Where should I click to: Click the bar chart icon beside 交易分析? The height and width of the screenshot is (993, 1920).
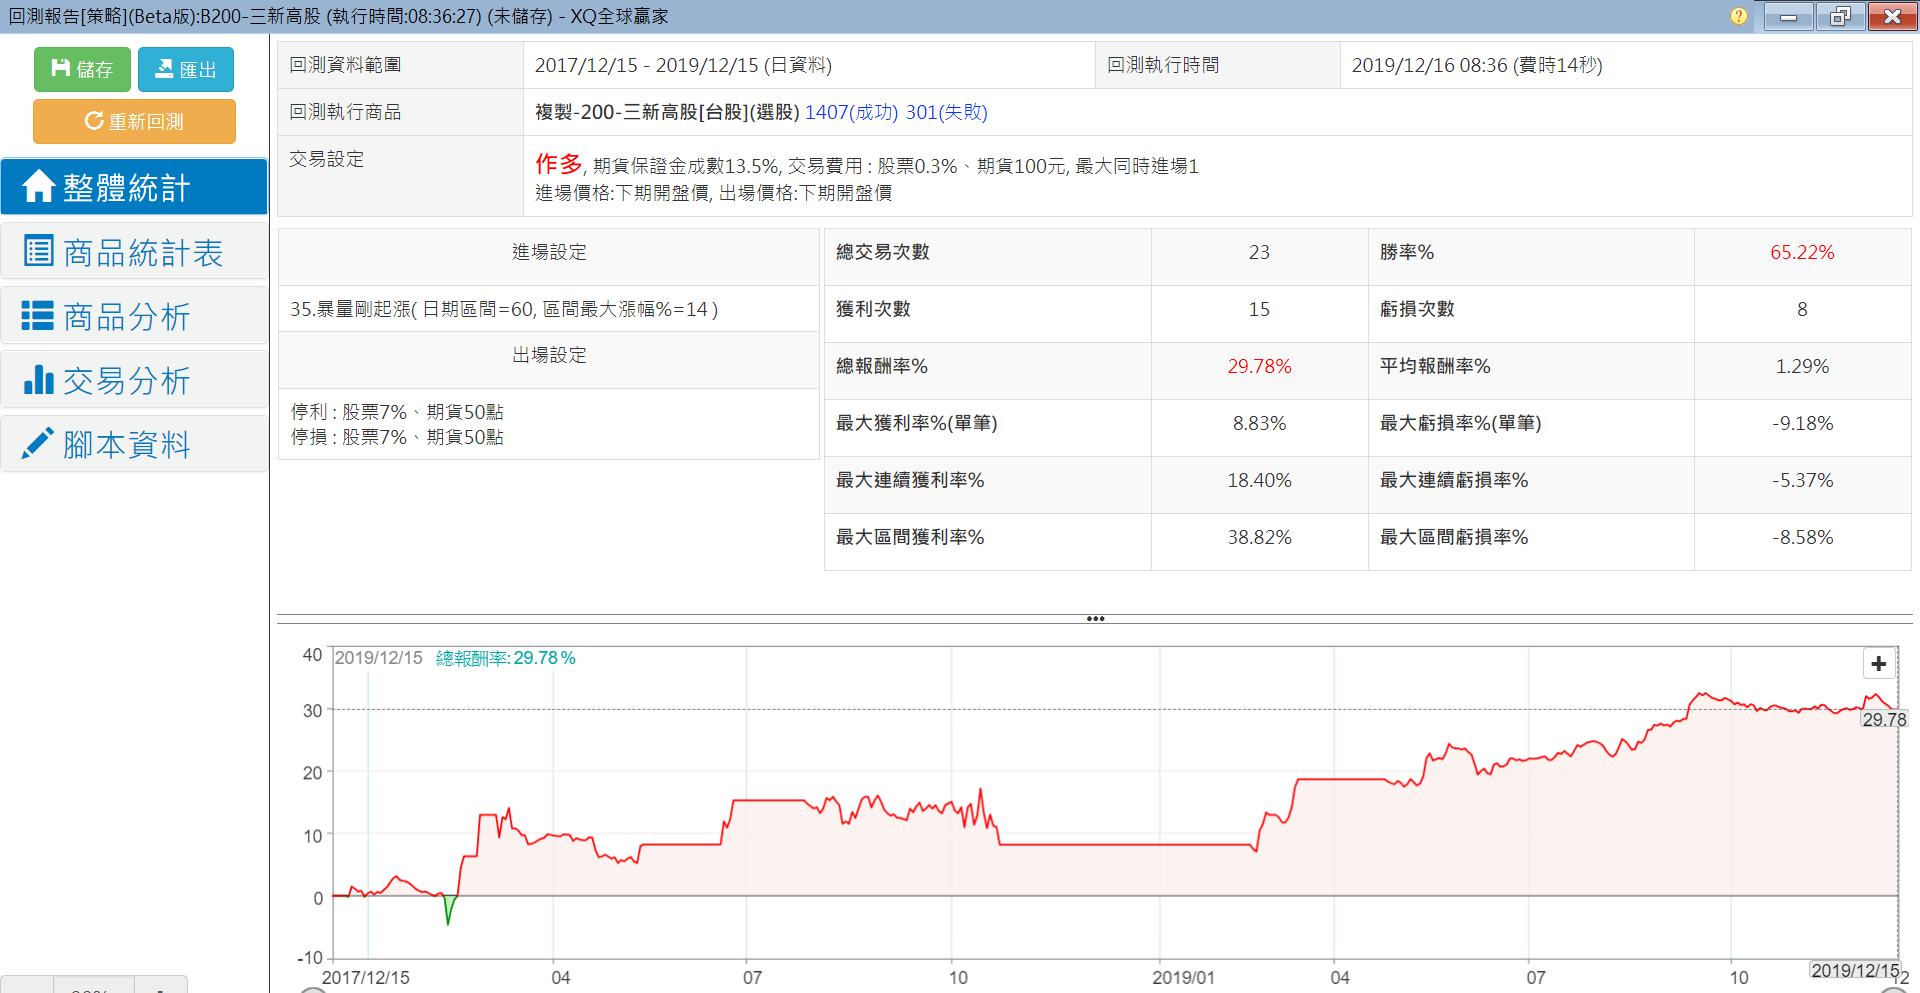38,380
